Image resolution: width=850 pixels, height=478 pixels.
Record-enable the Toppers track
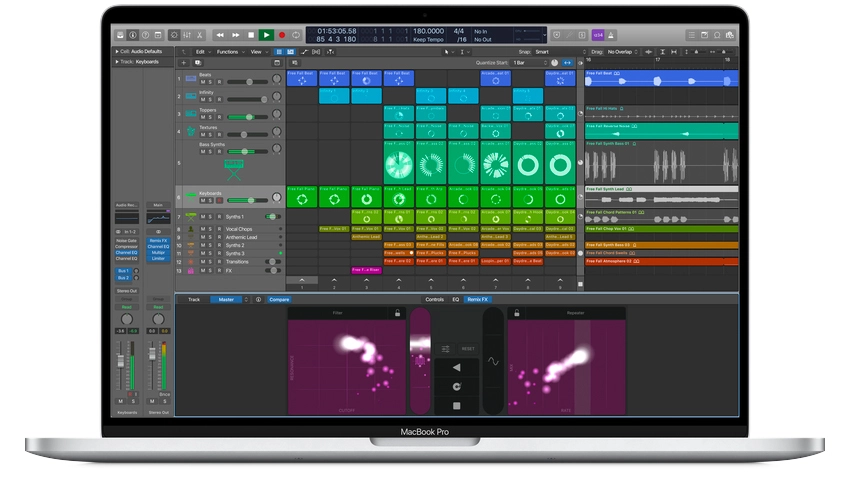(x=219, y=117)
